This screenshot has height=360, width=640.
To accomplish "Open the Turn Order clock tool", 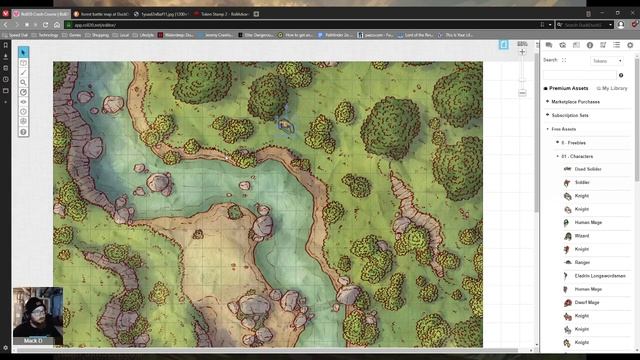I will tap(23, 112).
